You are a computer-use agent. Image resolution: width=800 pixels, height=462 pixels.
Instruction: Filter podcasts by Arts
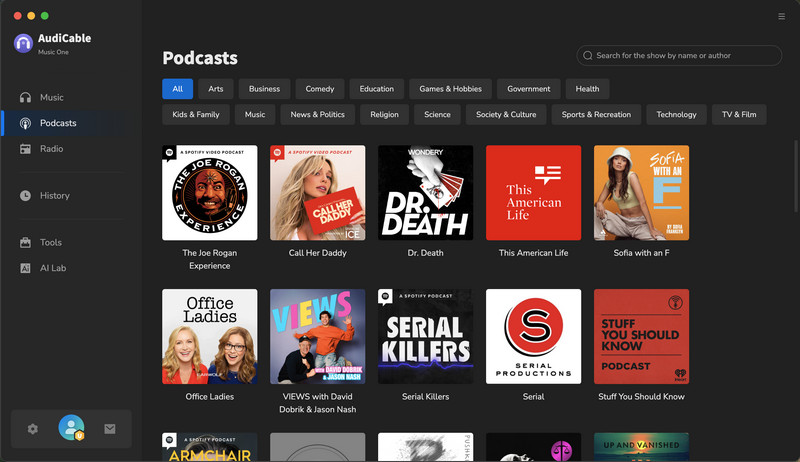(x=216, y=89)
